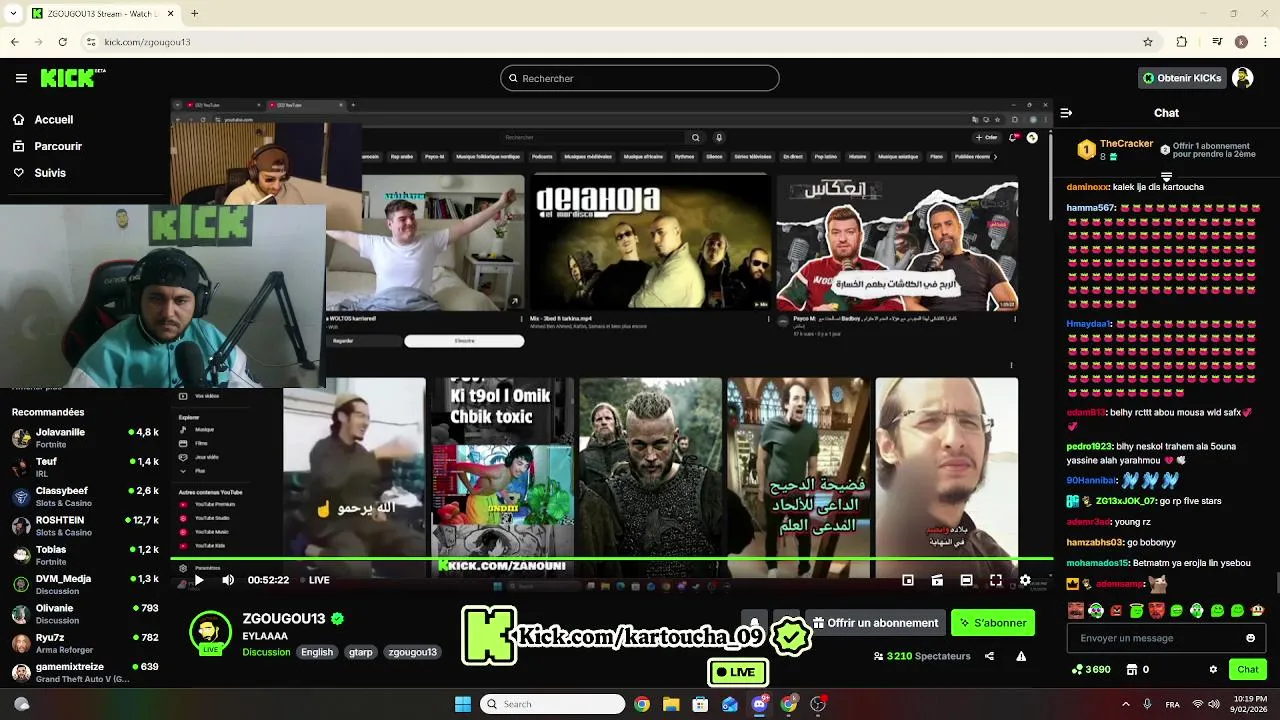Screen dimensions: 1280x720
Task: Select the zgougou13 tag
Action: 412,652
